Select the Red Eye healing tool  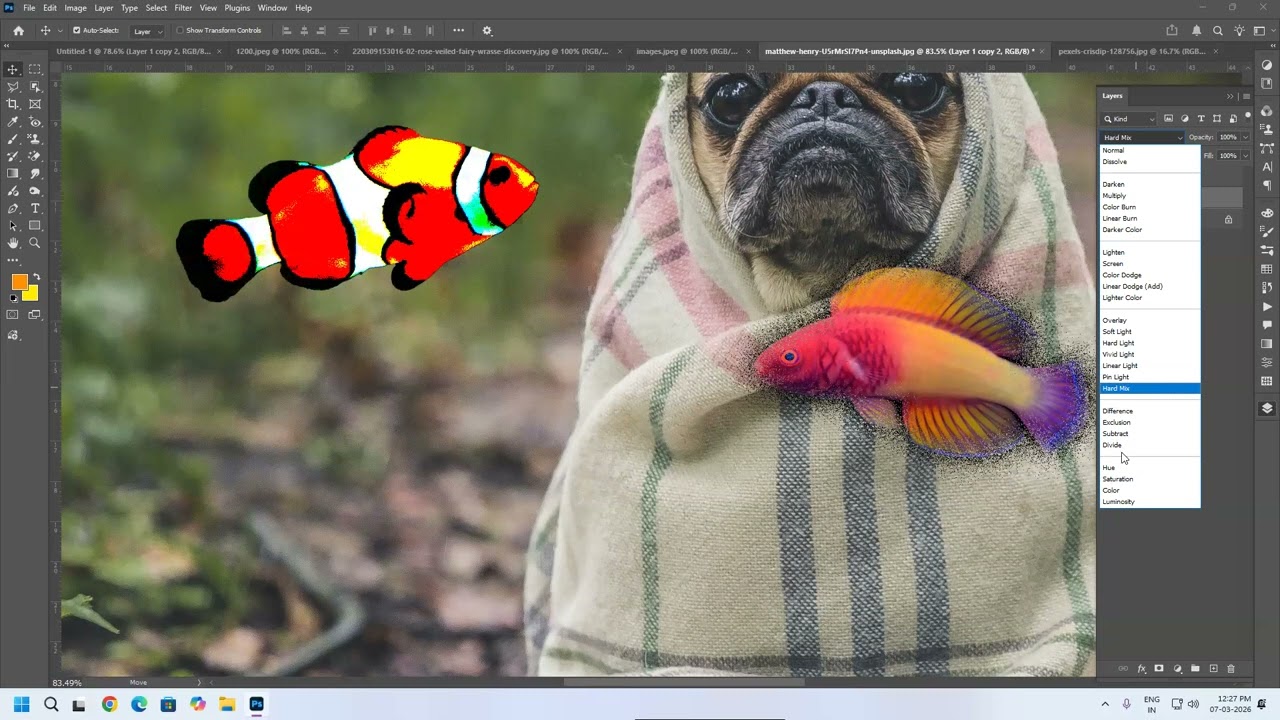(35, 122)
